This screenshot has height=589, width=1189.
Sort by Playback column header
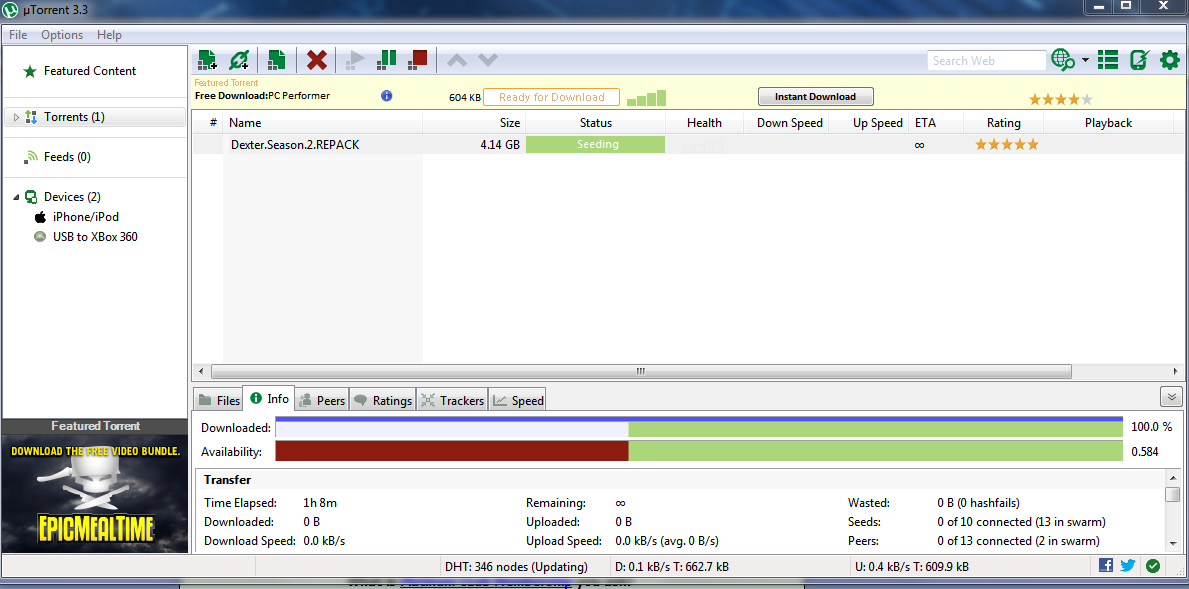(1108, 123)
